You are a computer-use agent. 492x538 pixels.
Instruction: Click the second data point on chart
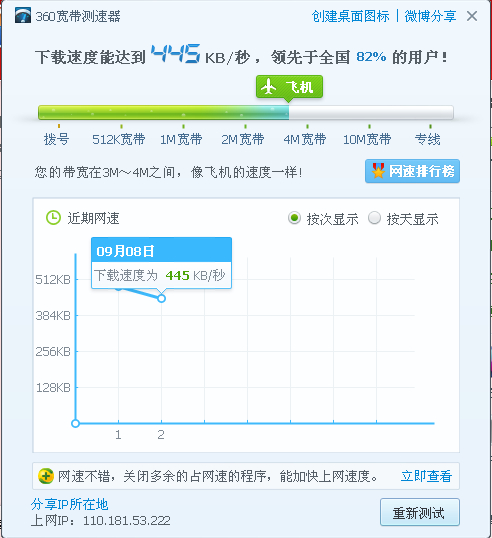pyautogui.click(x=161, y=299)
